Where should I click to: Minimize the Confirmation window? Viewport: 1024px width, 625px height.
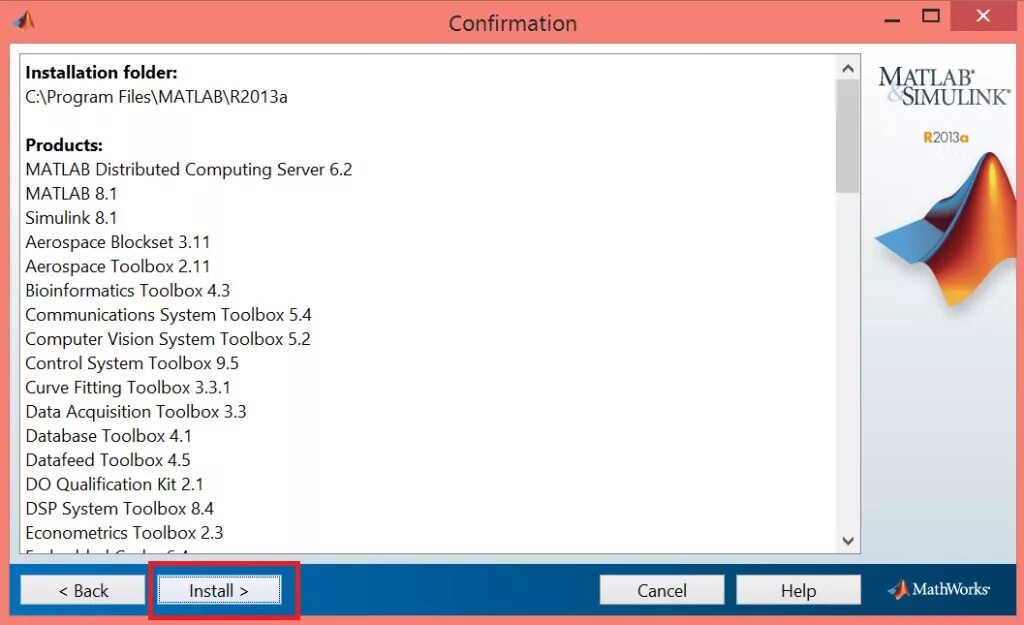pos(892,18)
